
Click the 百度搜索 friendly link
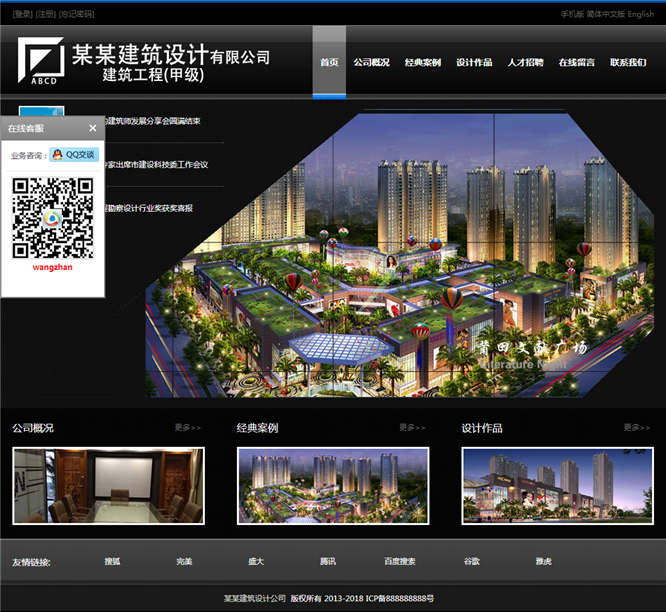click(x=400, y=562)
